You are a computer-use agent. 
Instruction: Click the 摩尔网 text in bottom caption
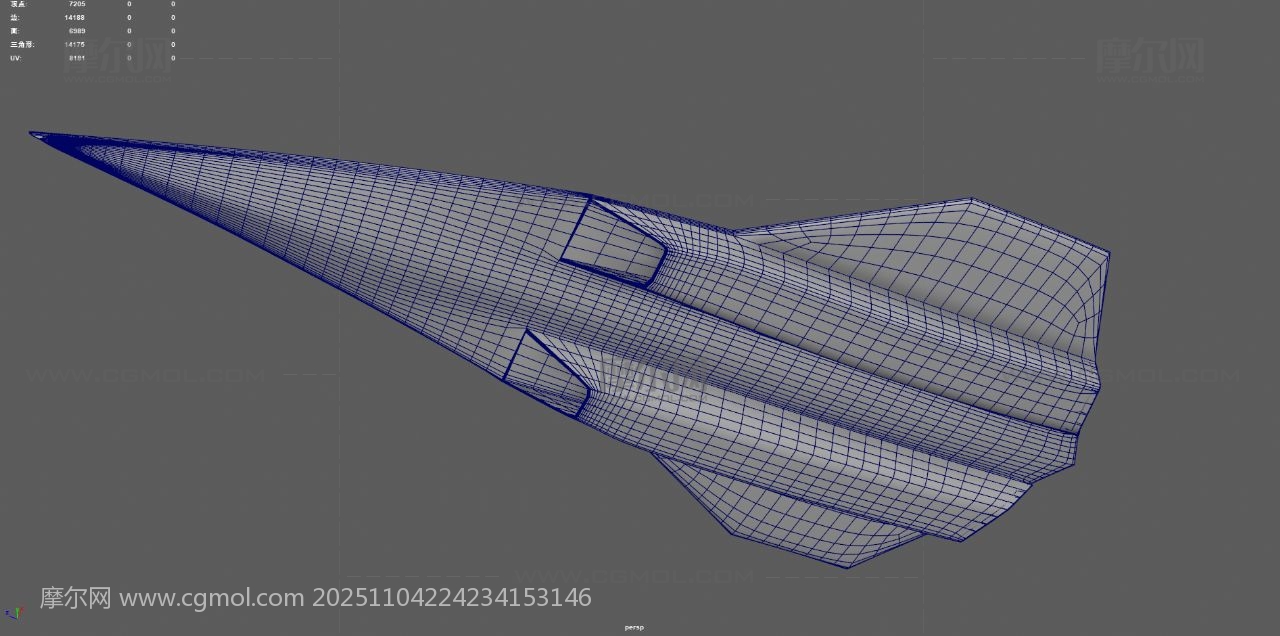tap(75, 598)
